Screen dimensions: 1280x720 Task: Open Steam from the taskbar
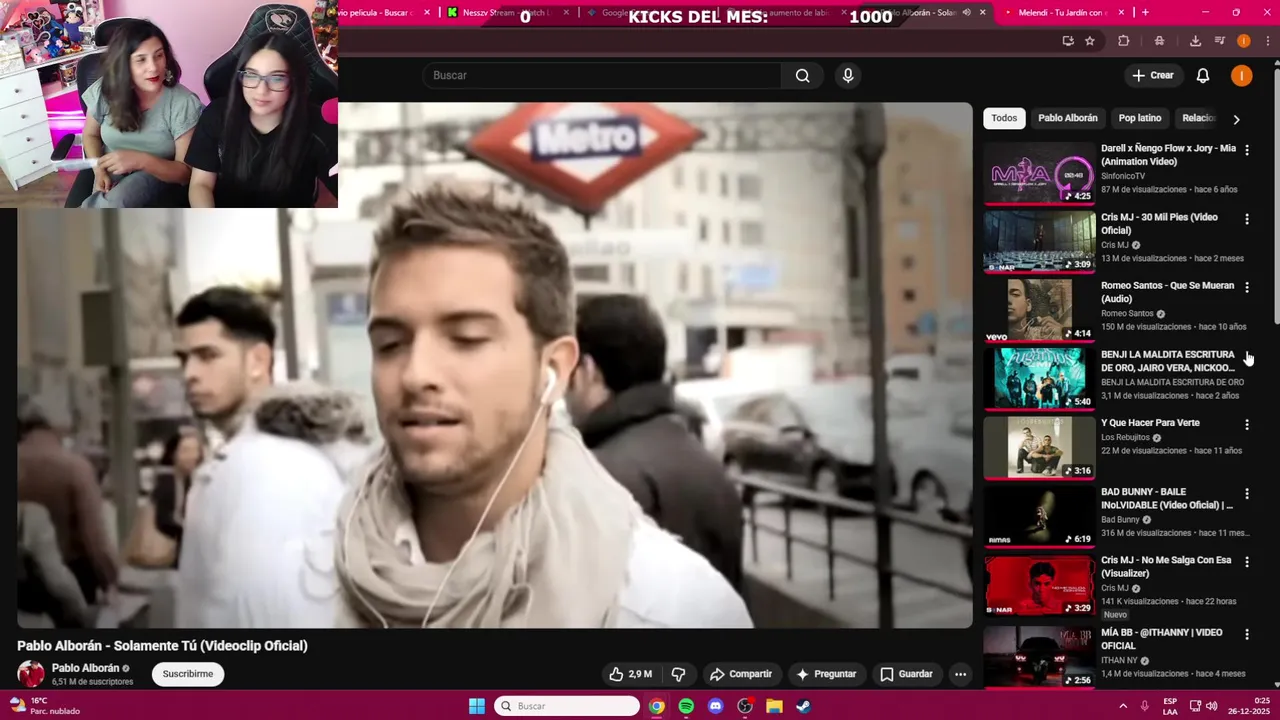tap(803, 706)
